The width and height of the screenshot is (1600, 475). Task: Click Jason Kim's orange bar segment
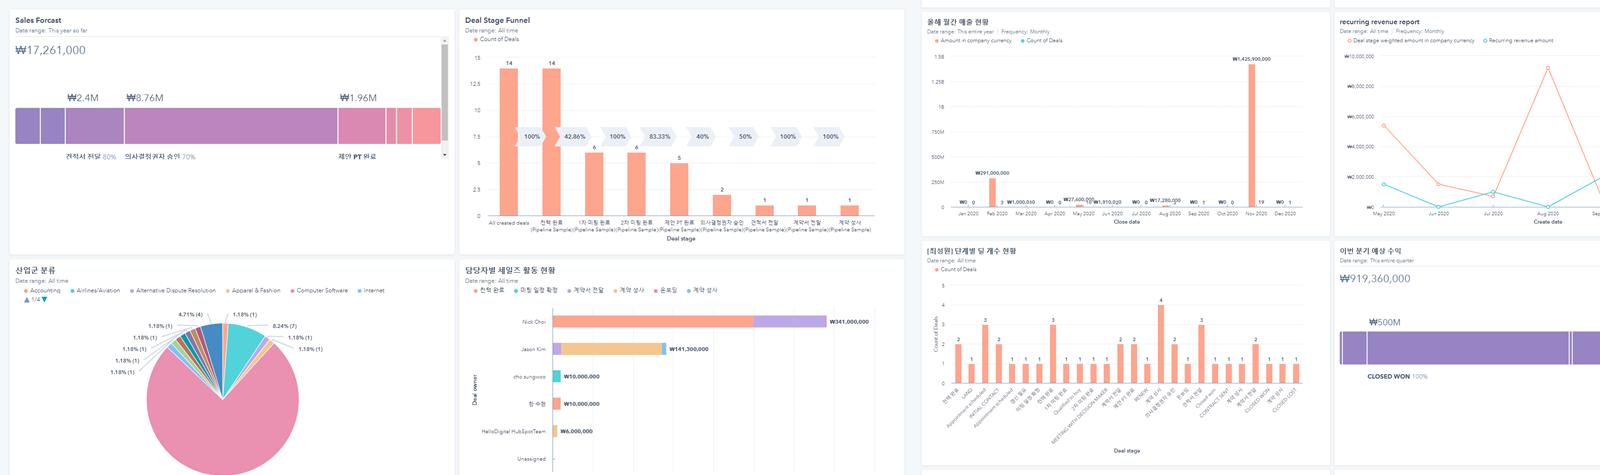[611, 349]
